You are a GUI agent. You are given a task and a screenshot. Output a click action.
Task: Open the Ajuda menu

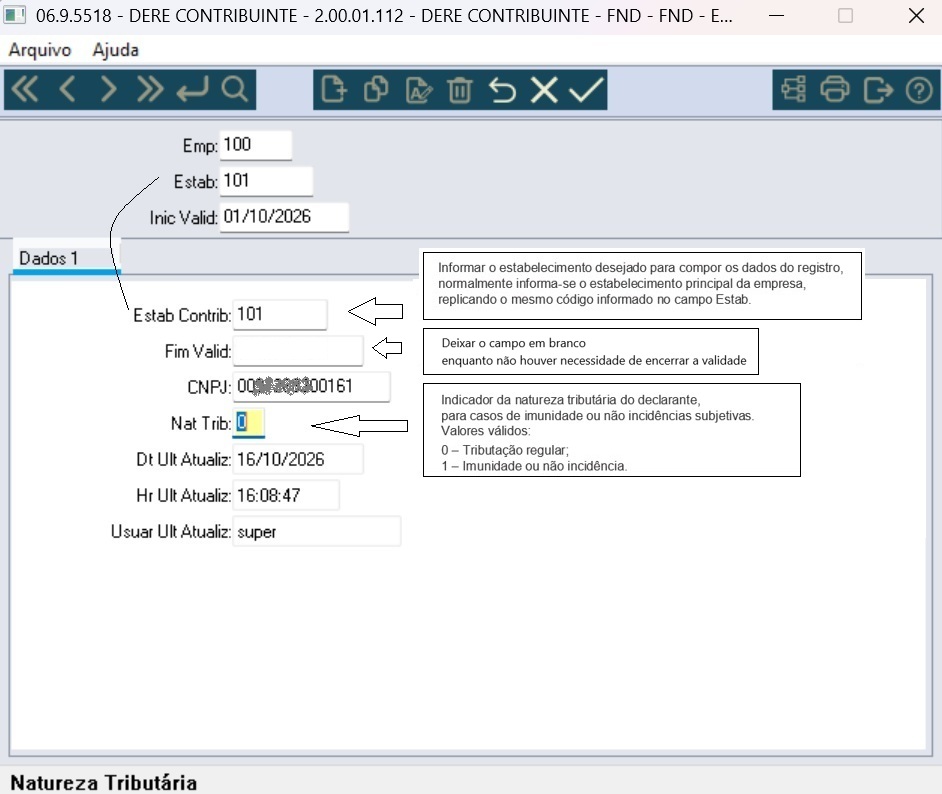click(115, 50)
